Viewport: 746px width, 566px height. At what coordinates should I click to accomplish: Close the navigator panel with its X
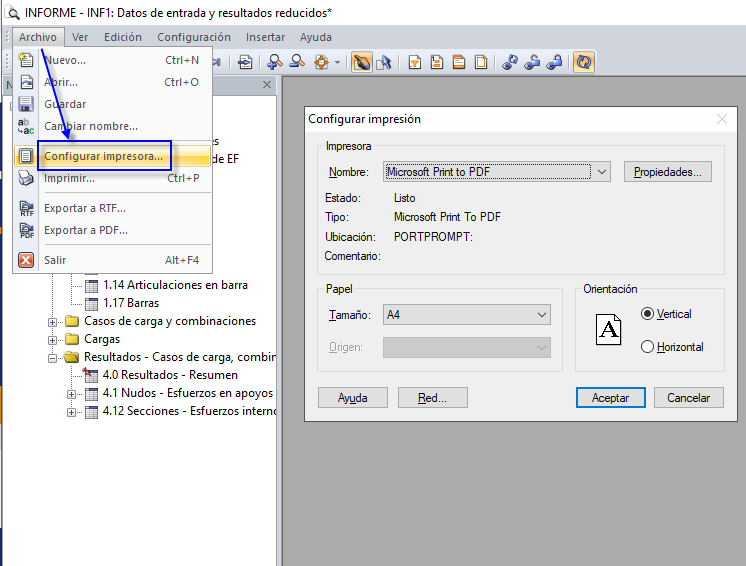coord(267,85)
